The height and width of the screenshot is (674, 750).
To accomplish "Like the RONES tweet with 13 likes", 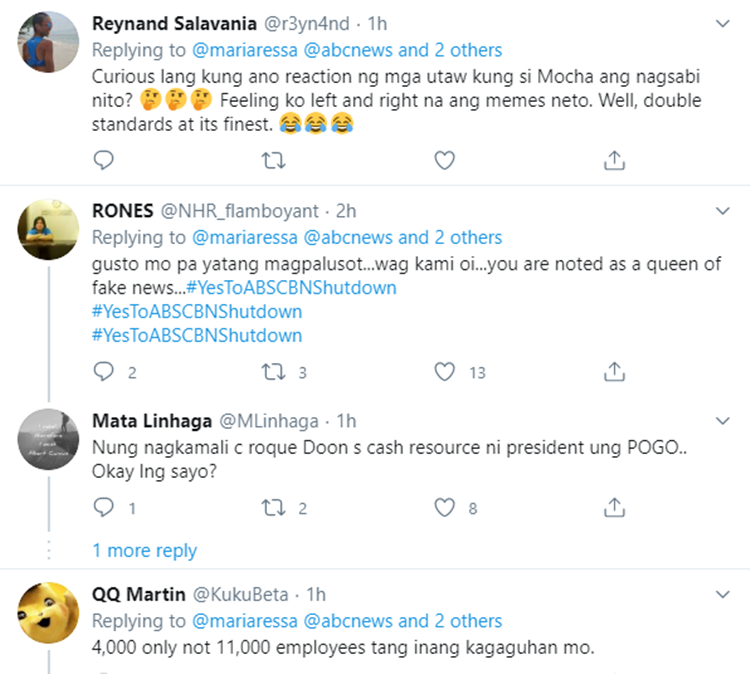I will (x=445, y=372).
